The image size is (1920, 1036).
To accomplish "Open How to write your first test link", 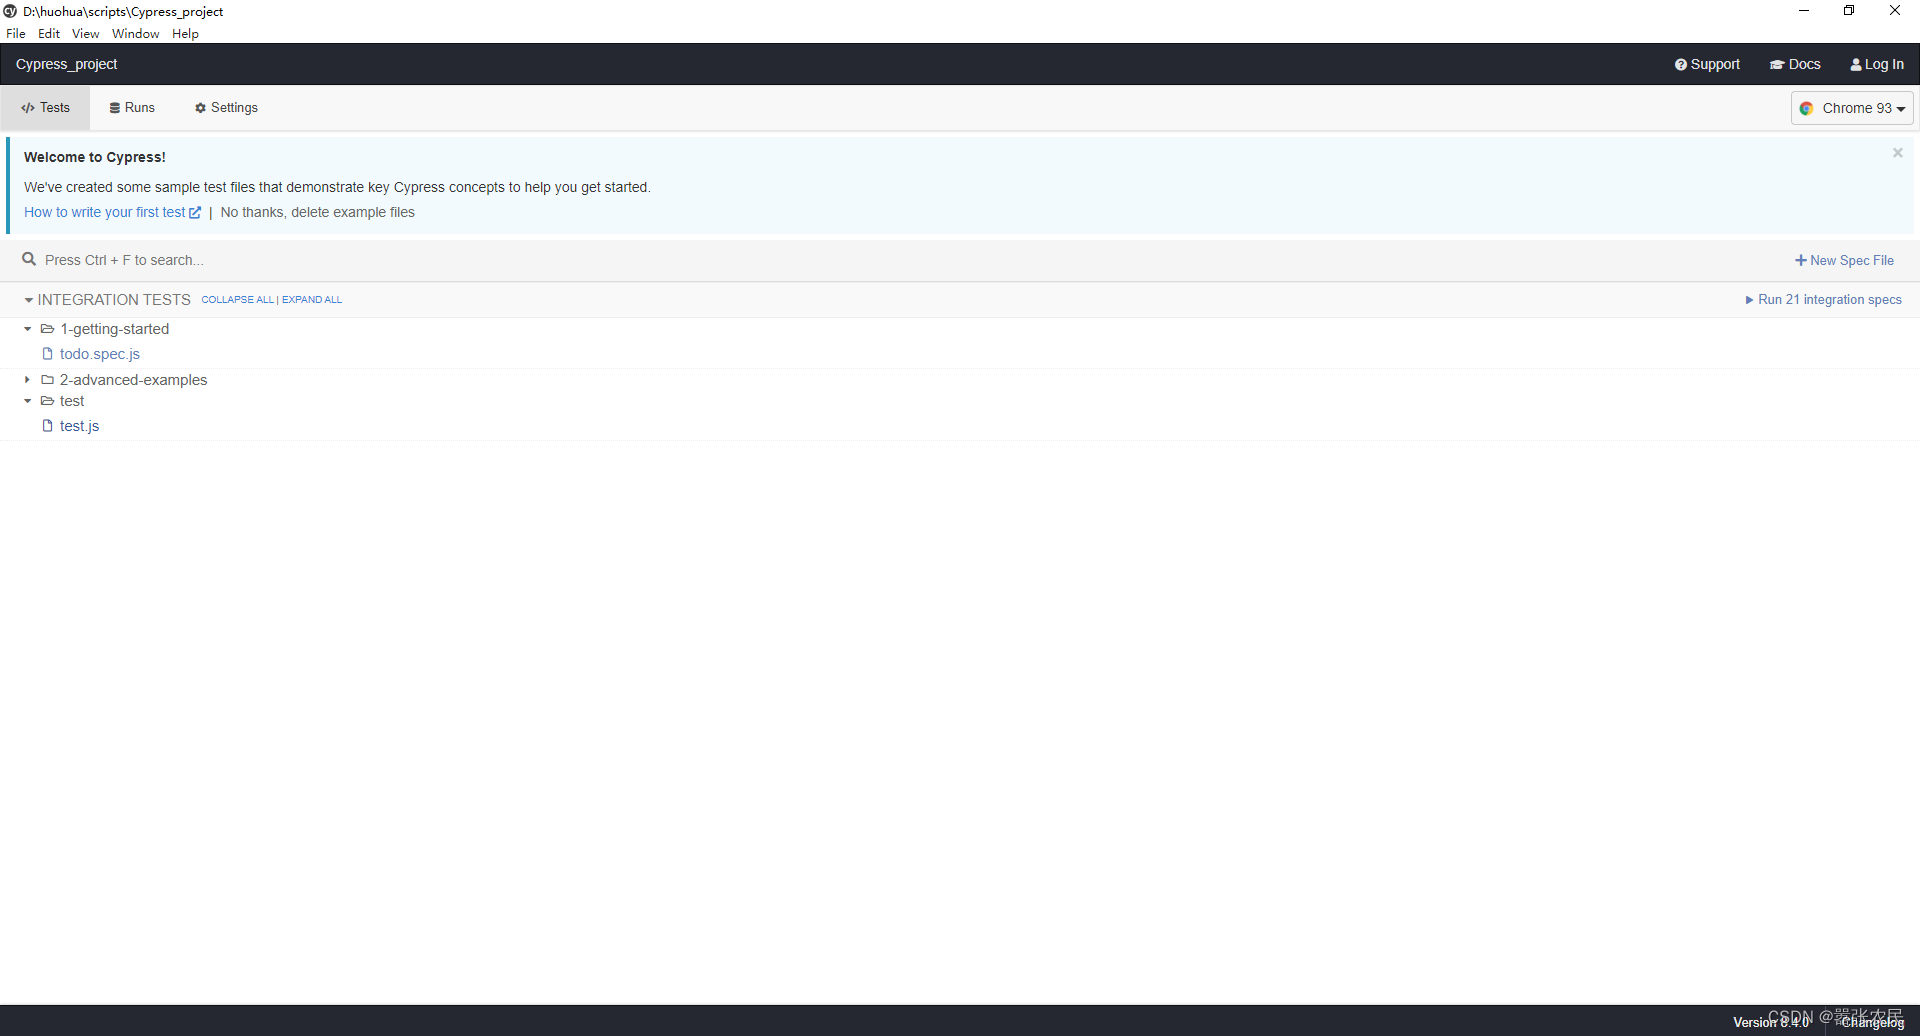I will [x=113, y=212].
